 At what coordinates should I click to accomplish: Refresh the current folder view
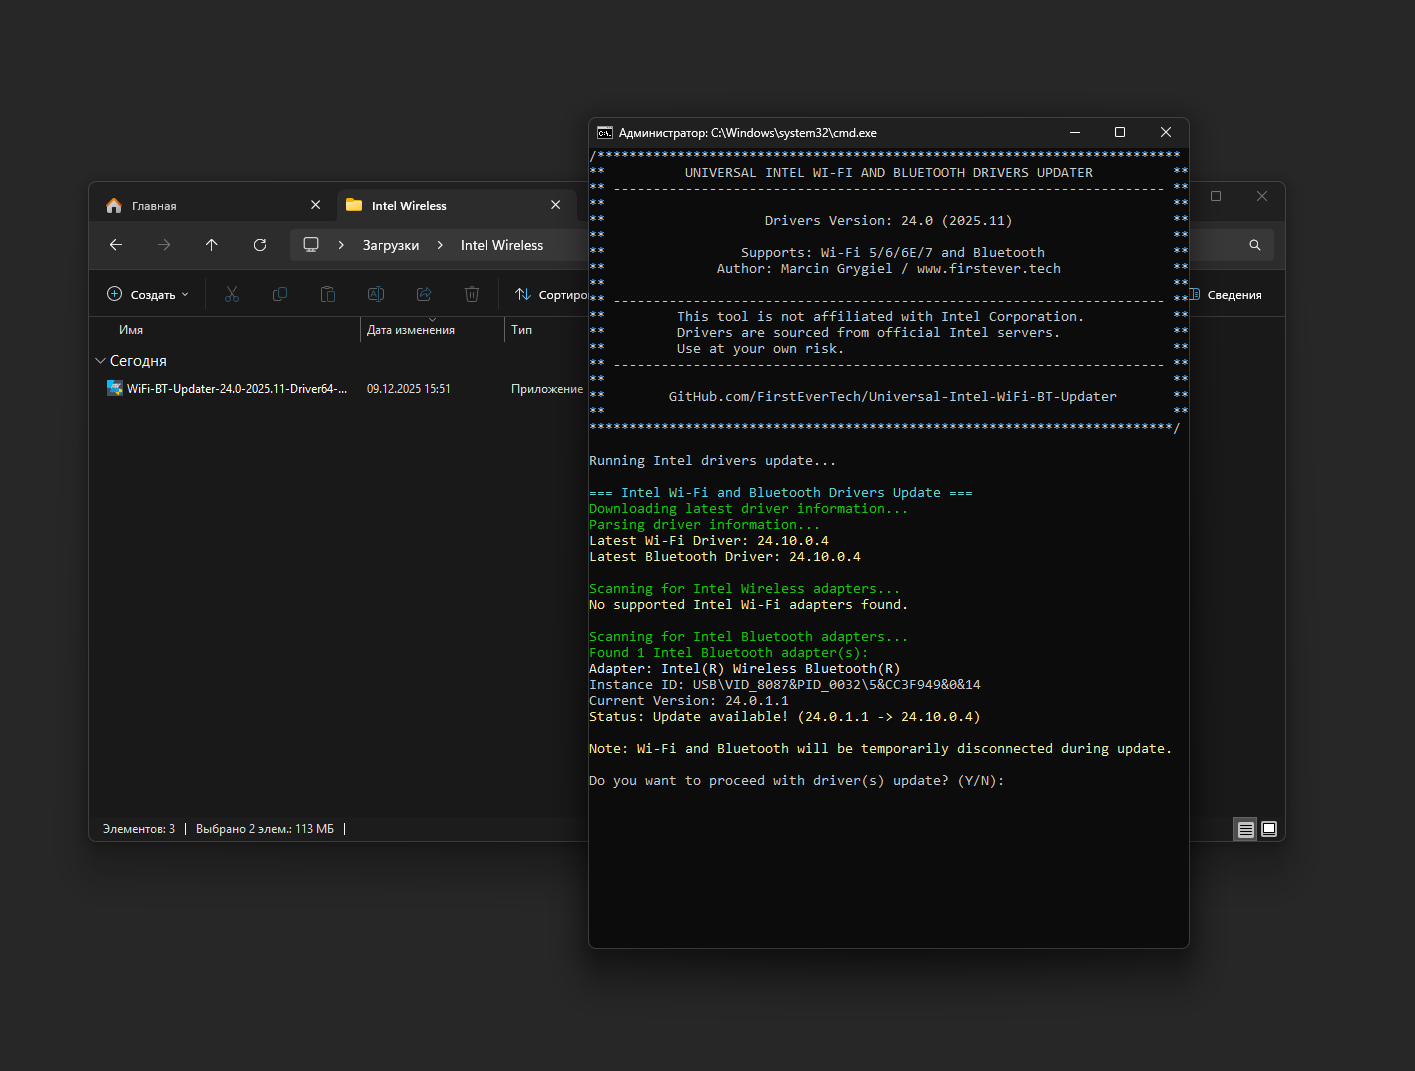[x=260, y=245]
